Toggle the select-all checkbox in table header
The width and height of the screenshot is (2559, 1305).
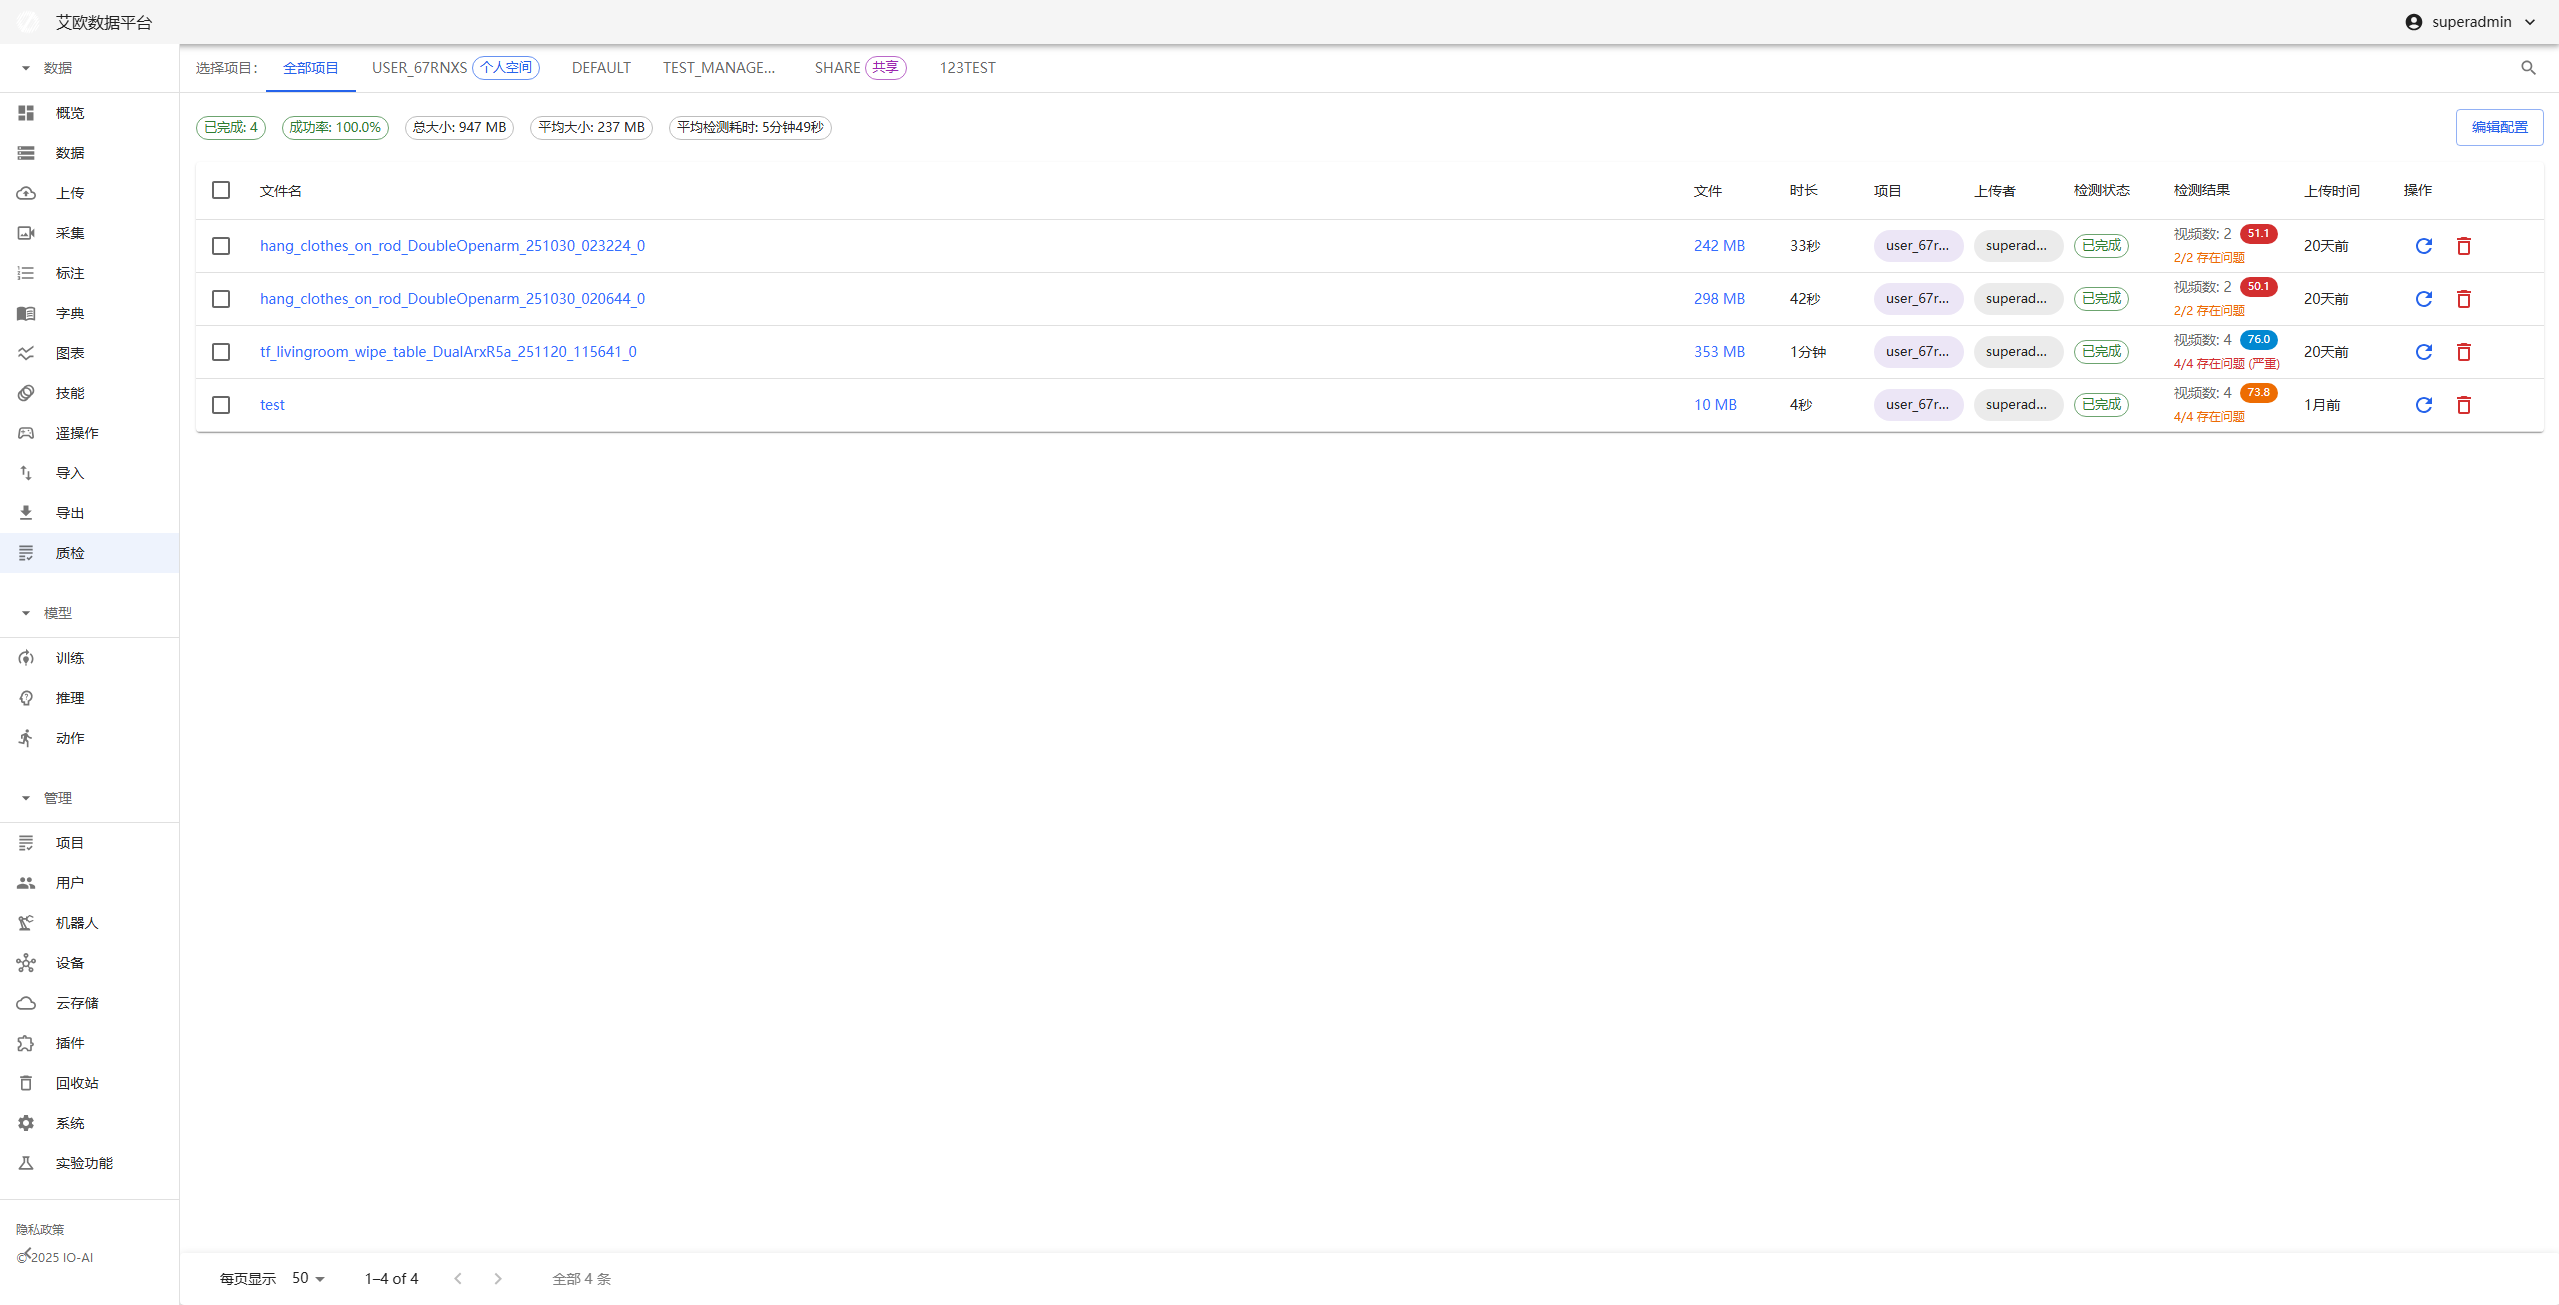point(221,190)
